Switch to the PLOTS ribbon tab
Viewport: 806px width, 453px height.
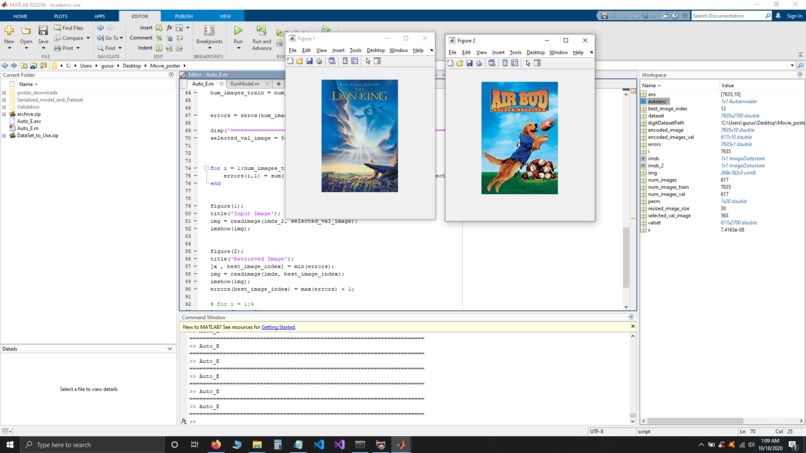point(61,16)
